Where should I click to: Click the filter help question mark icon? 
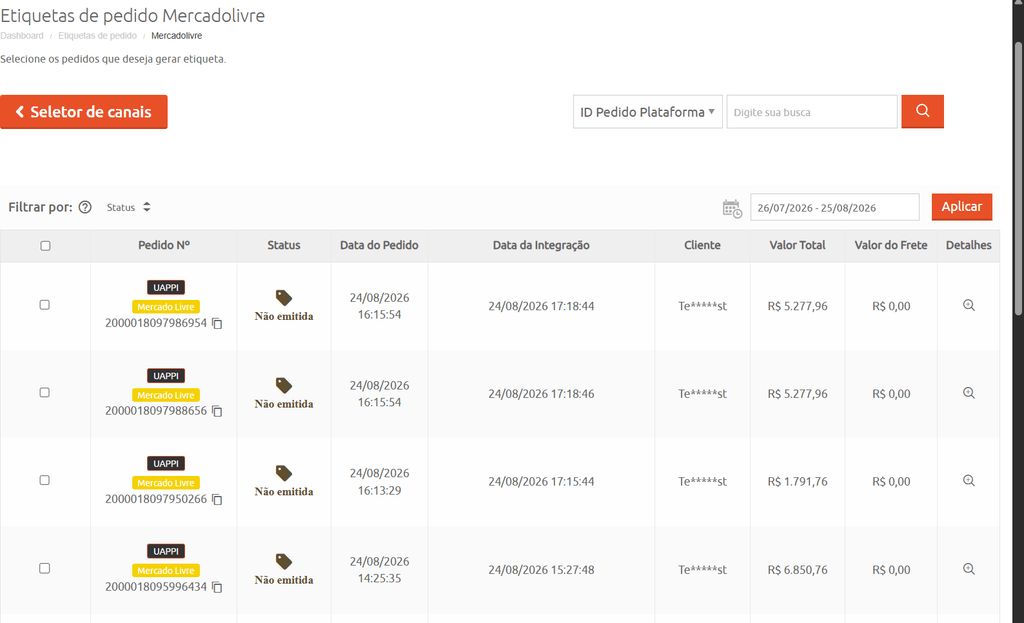85,207
